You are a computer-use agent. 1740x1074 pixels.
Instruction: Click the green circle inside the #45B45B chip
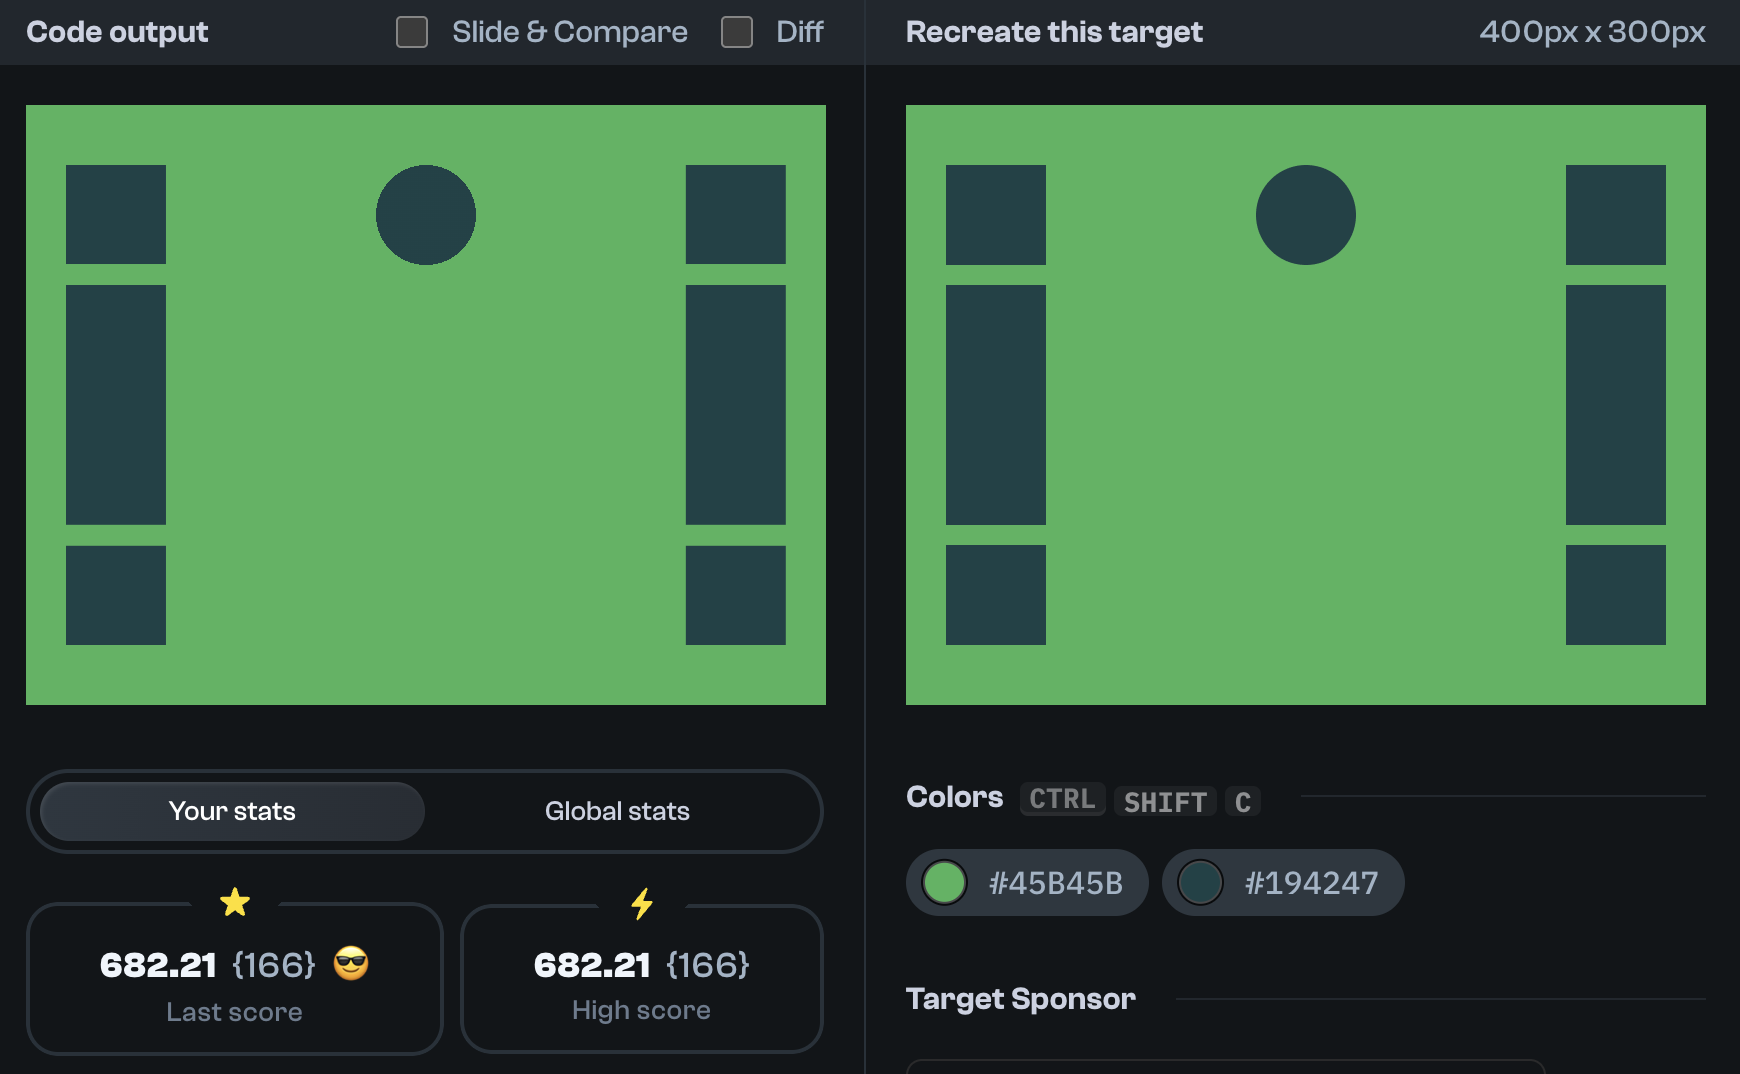coord(944,882)
